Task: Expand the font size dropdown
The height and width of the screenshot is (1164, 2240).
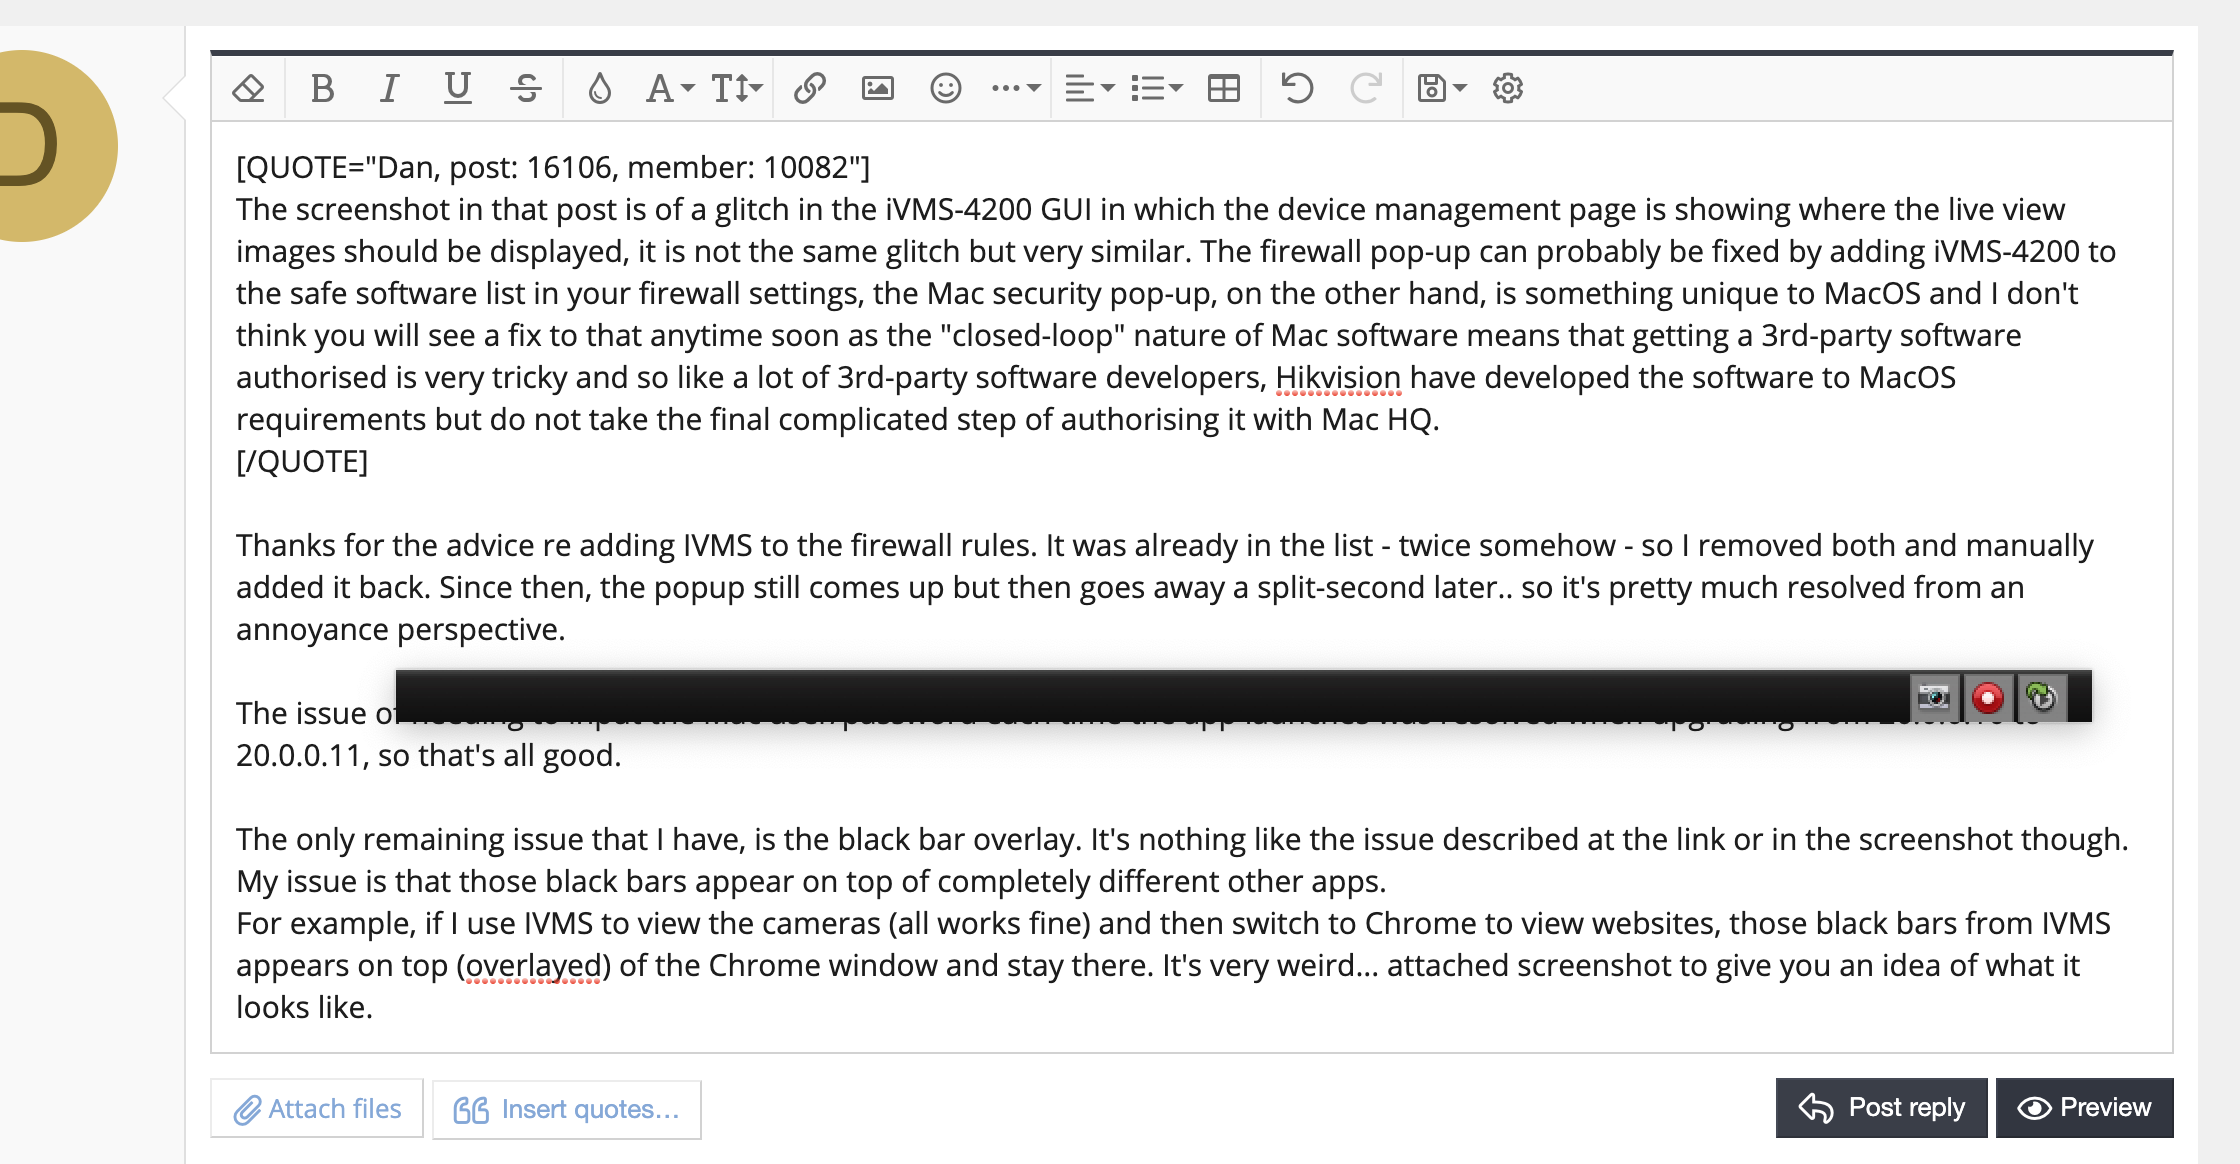Action: [x=737, y=89]
